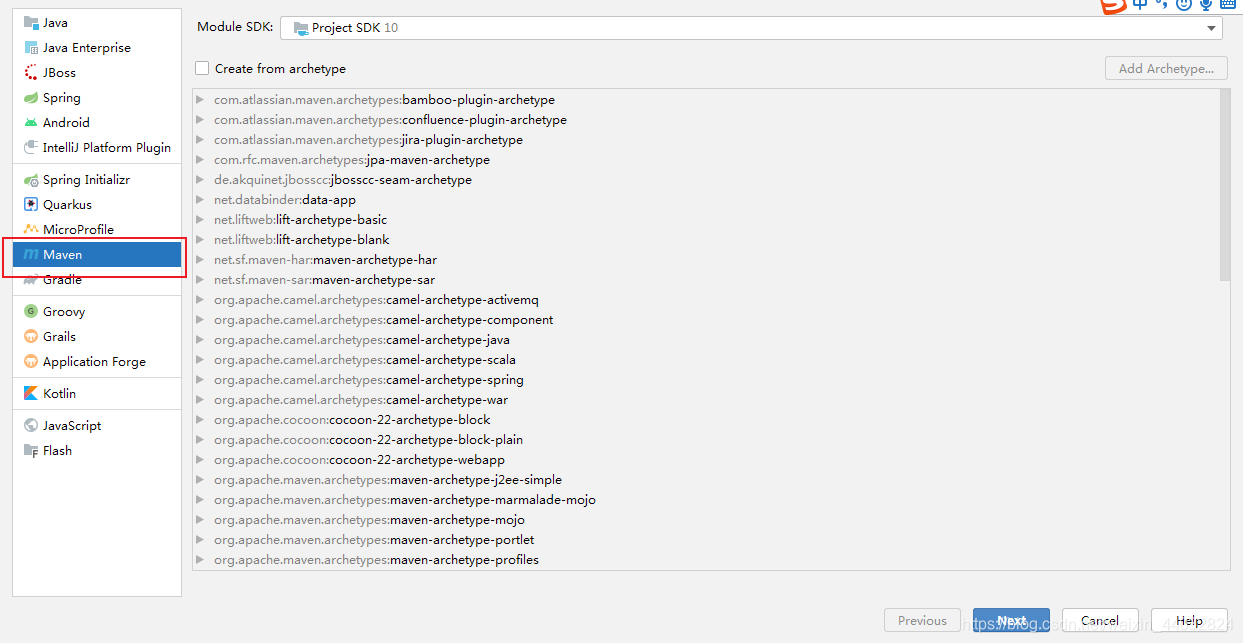Select Spring project type
Screen dimensions: 1243x643
97,97
